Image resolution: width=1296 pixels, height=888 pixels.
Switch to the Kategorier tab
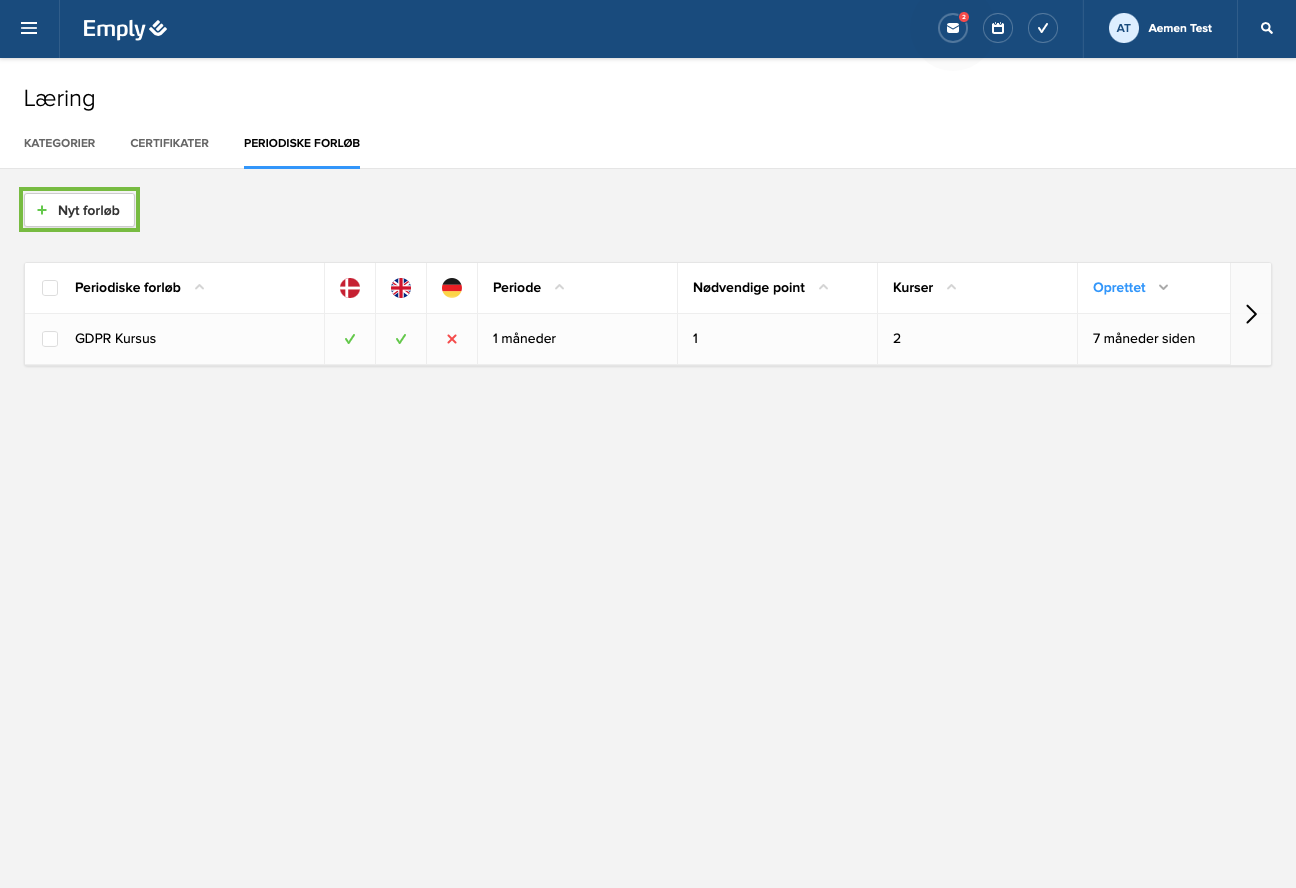click(x=59, y=143)
